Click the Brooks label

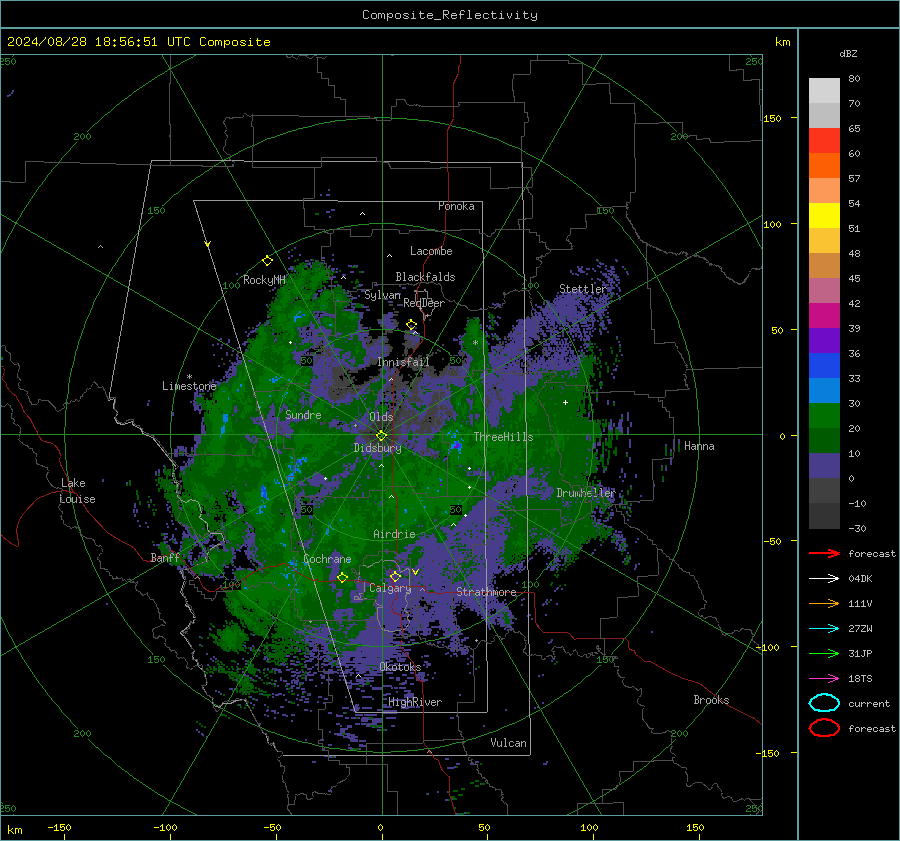(711, 700)
